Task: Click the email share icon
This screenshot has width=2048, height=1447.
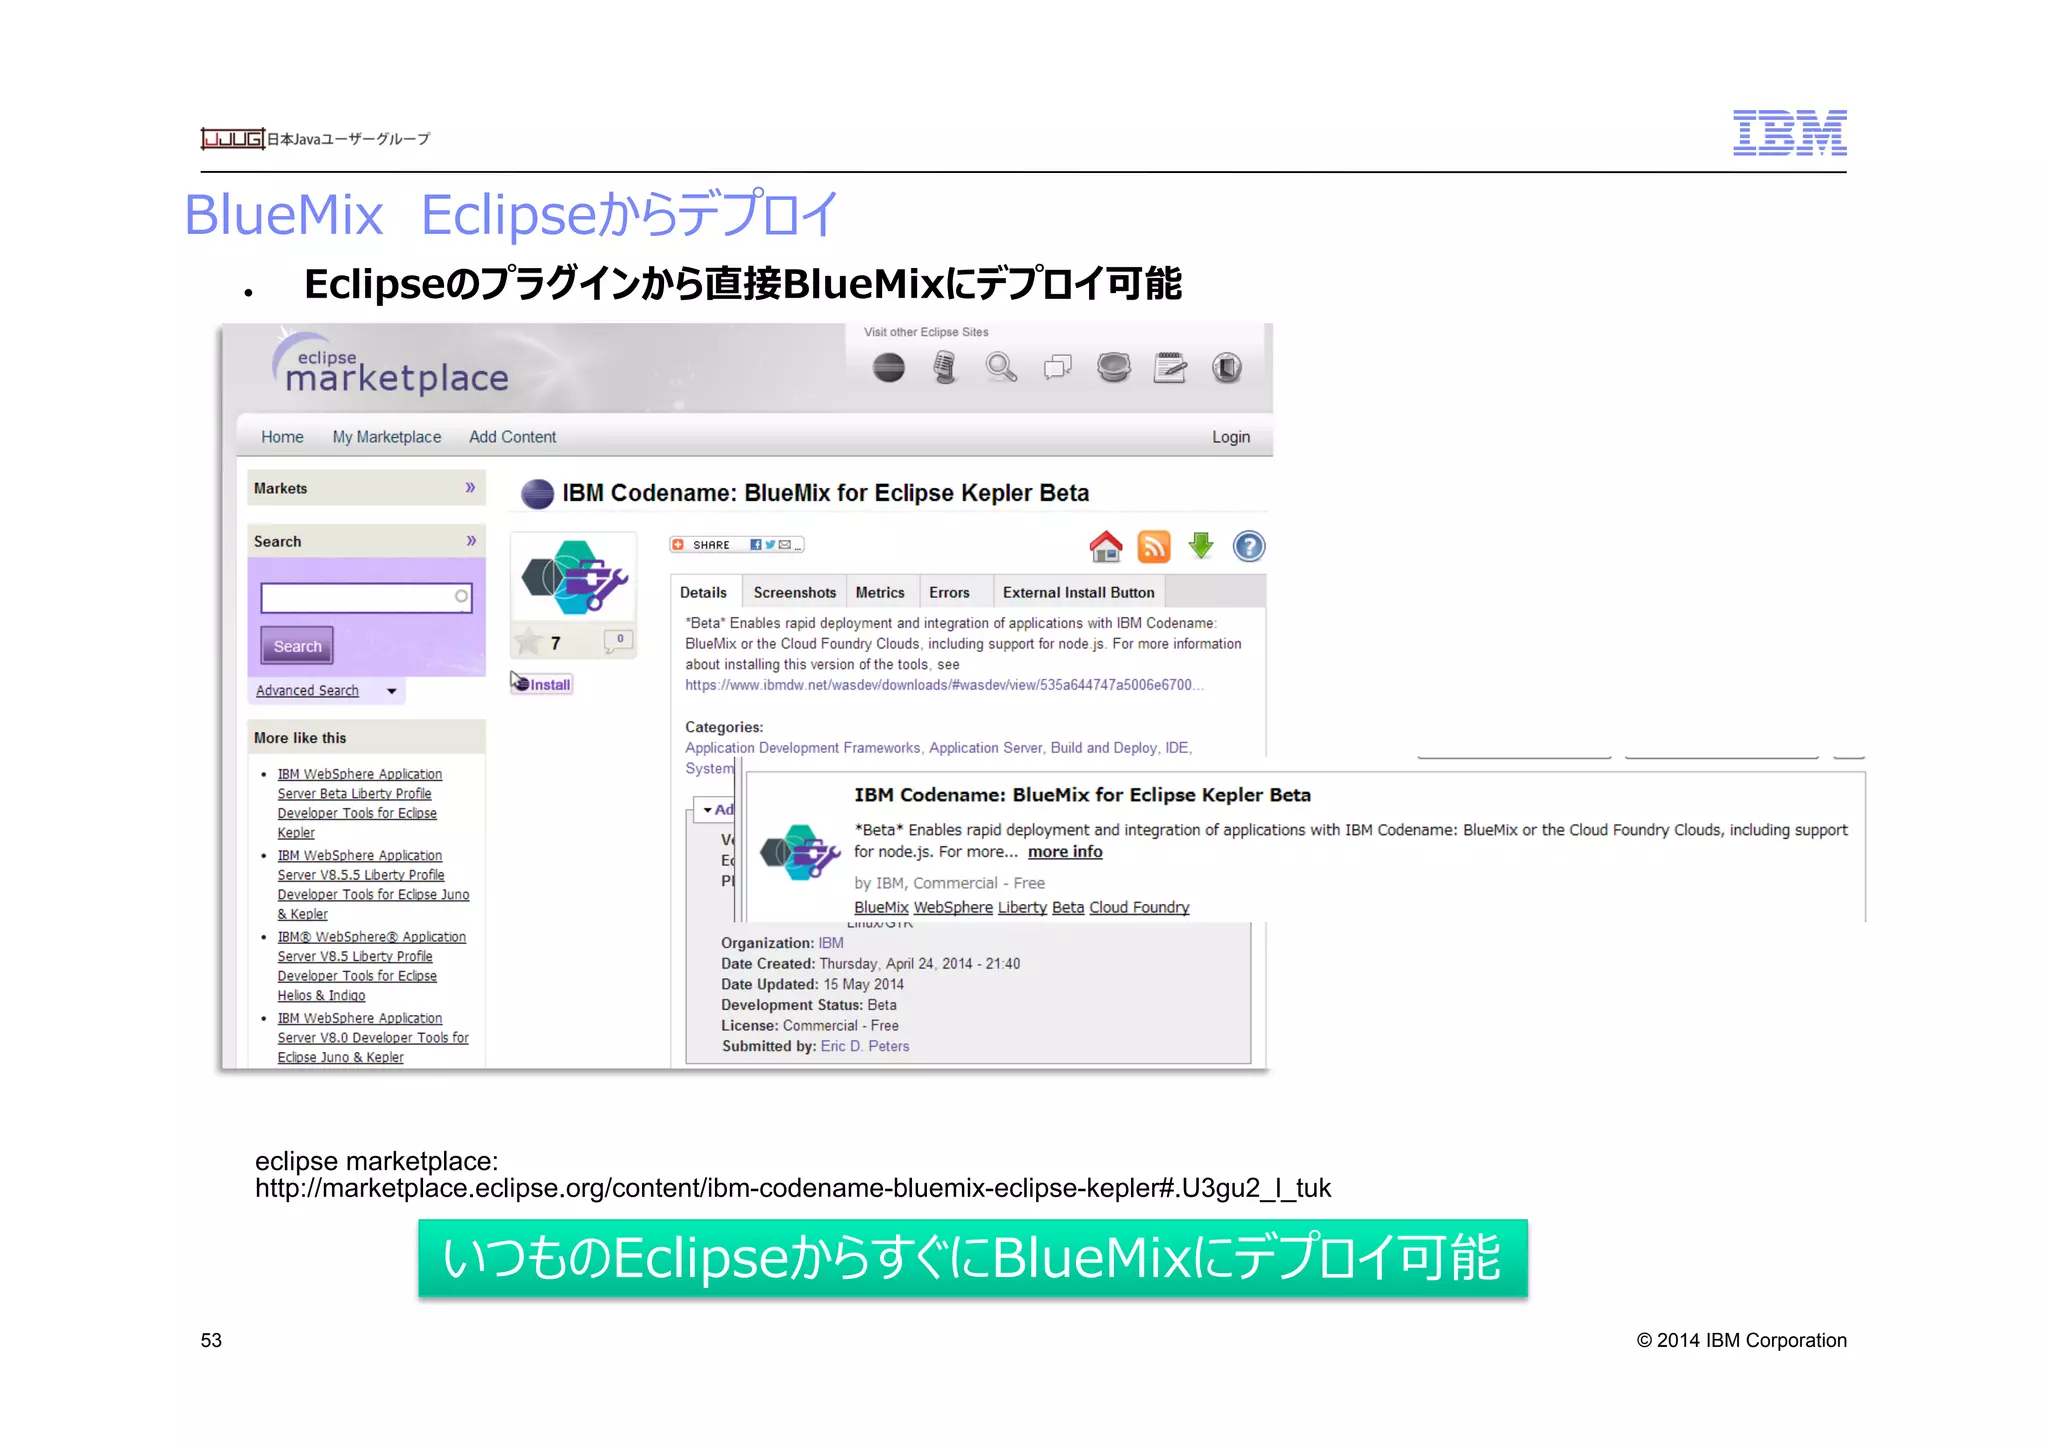Action: click(x=785, y=545)
